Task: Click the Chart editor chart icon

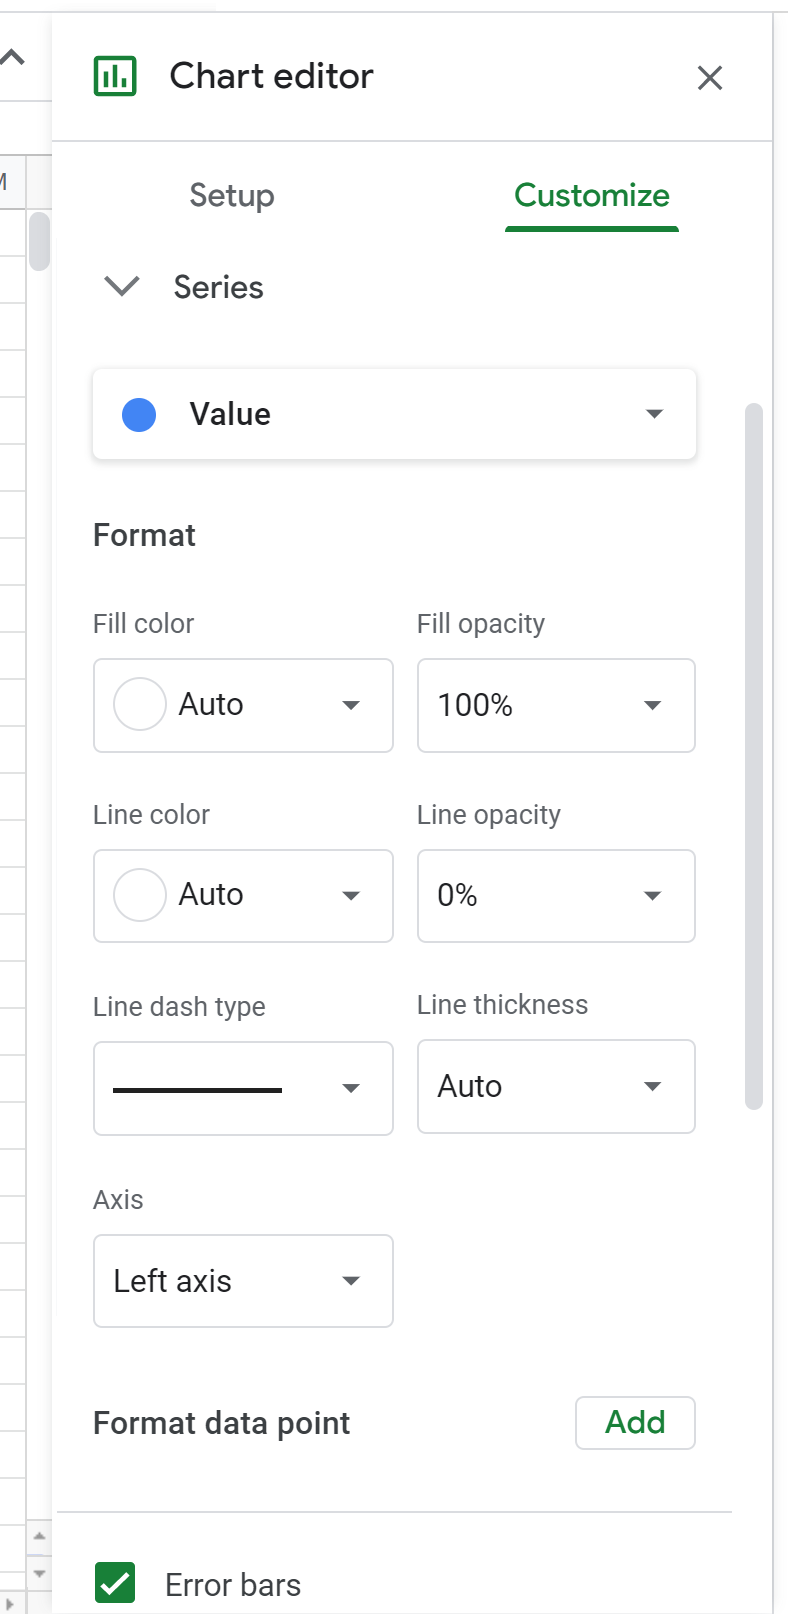Action: pos(115,77)
